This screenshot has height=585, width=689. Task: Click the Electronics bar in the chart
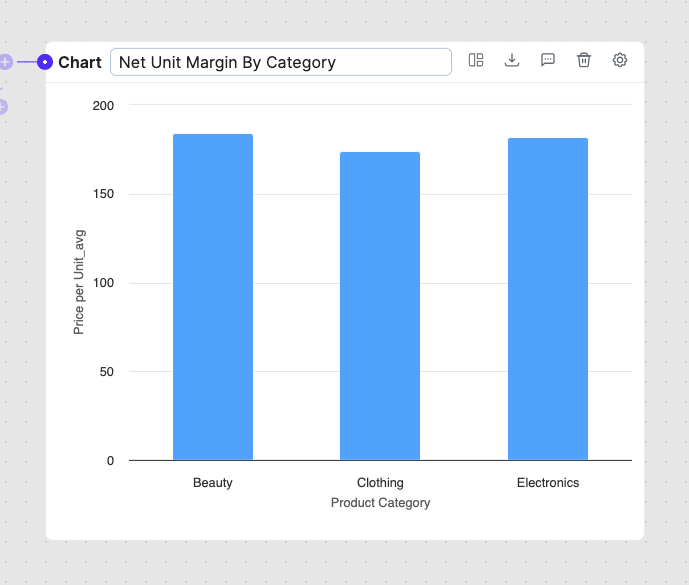[x=548, y=299]
